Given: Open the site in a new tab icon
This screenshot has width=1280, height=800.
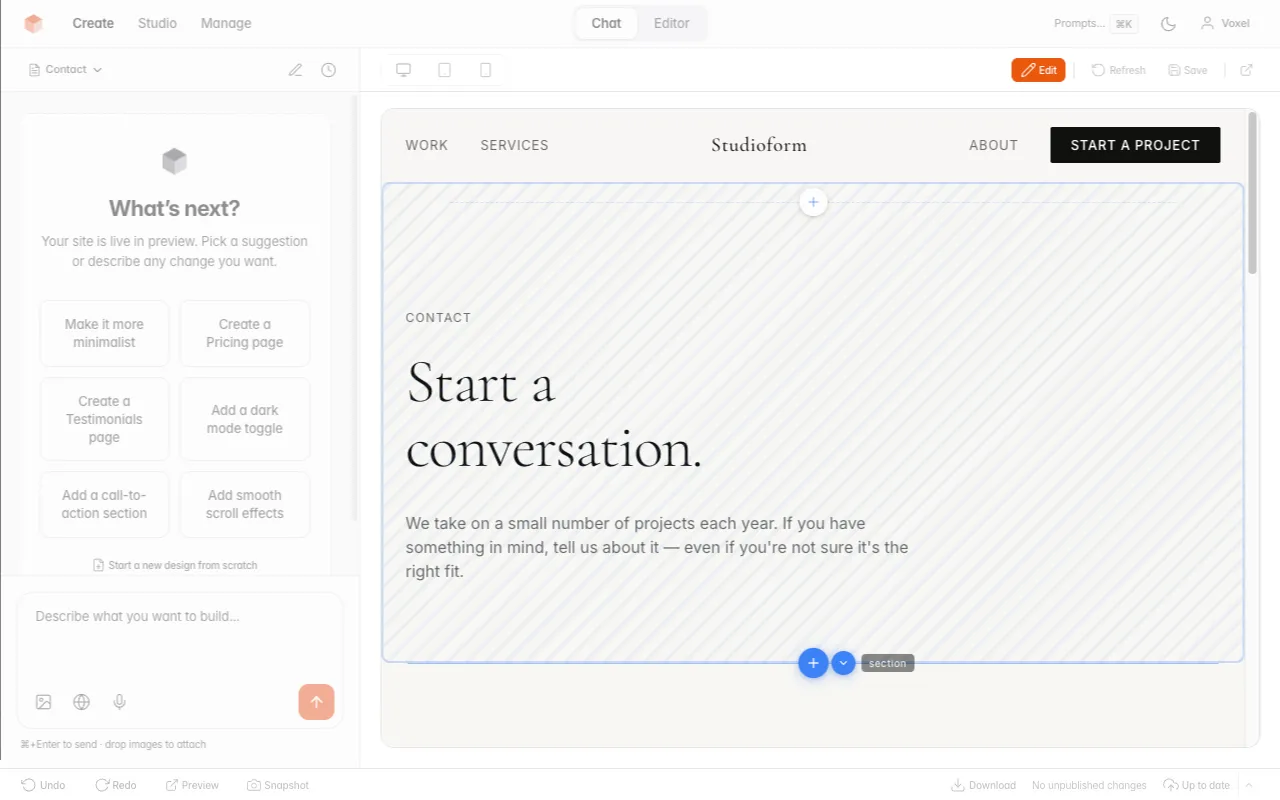Looking at the screenshot, I should point(1246,69).
